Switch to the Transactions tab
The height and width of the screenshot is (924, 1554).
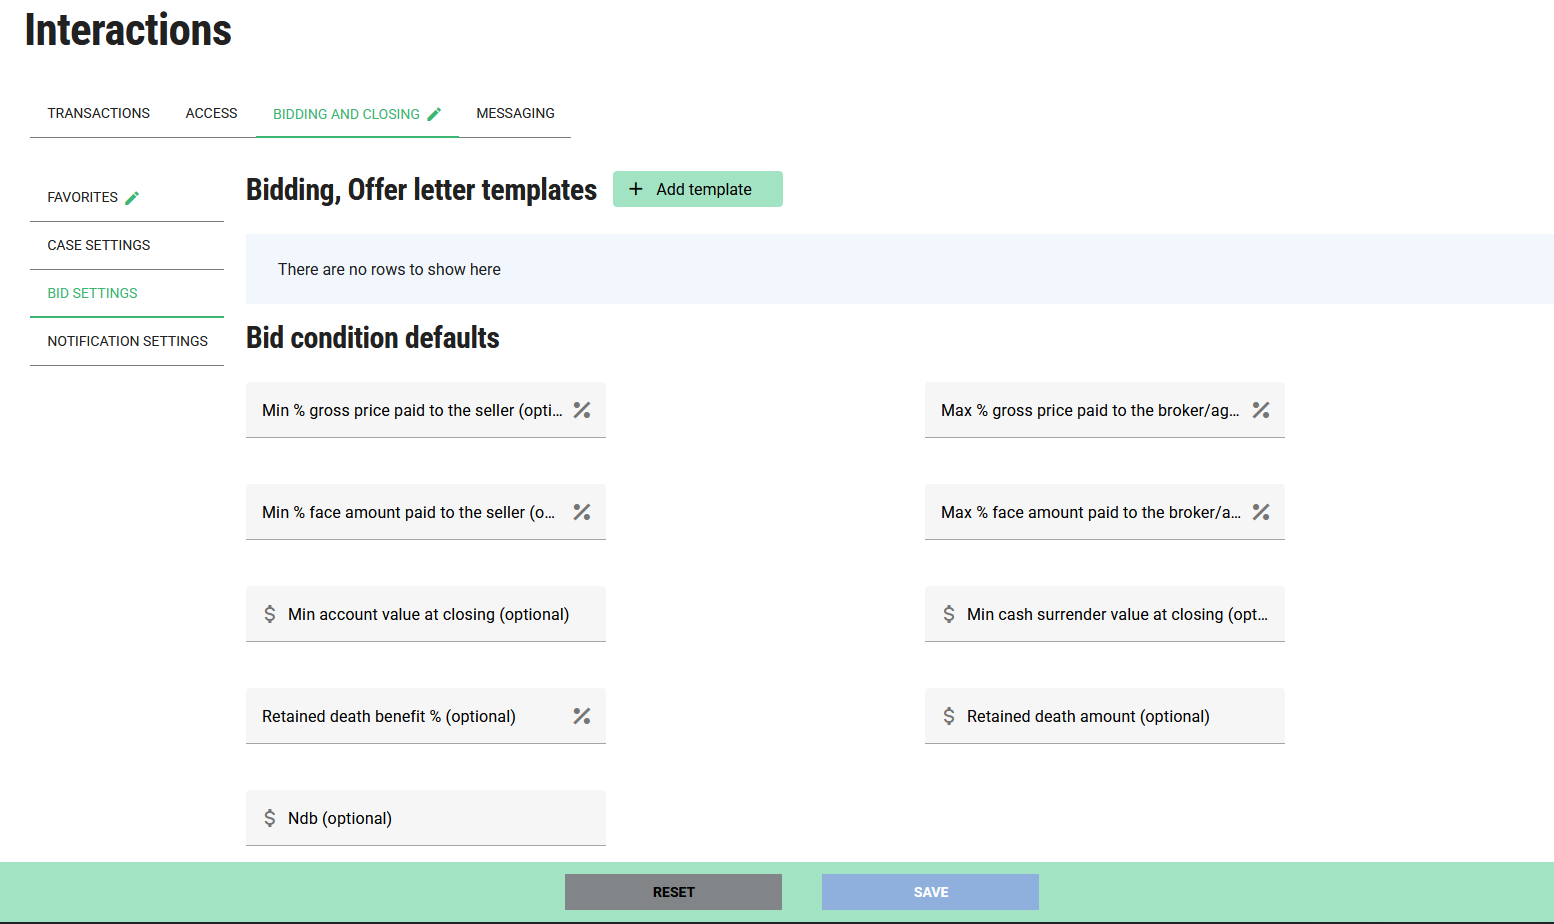[x=98, y=113]
